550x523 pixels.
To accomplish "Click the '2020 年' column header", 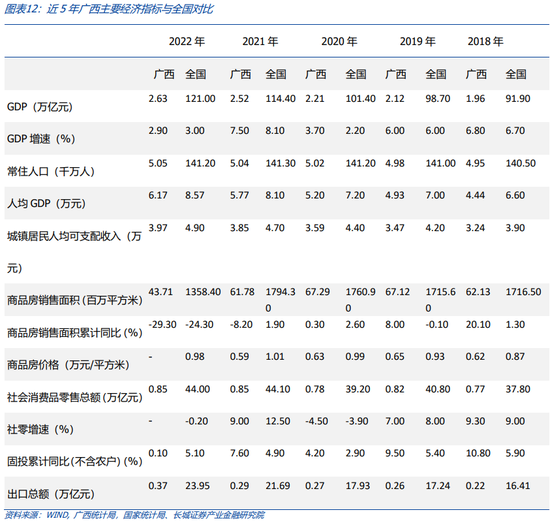I will point(339,41).
